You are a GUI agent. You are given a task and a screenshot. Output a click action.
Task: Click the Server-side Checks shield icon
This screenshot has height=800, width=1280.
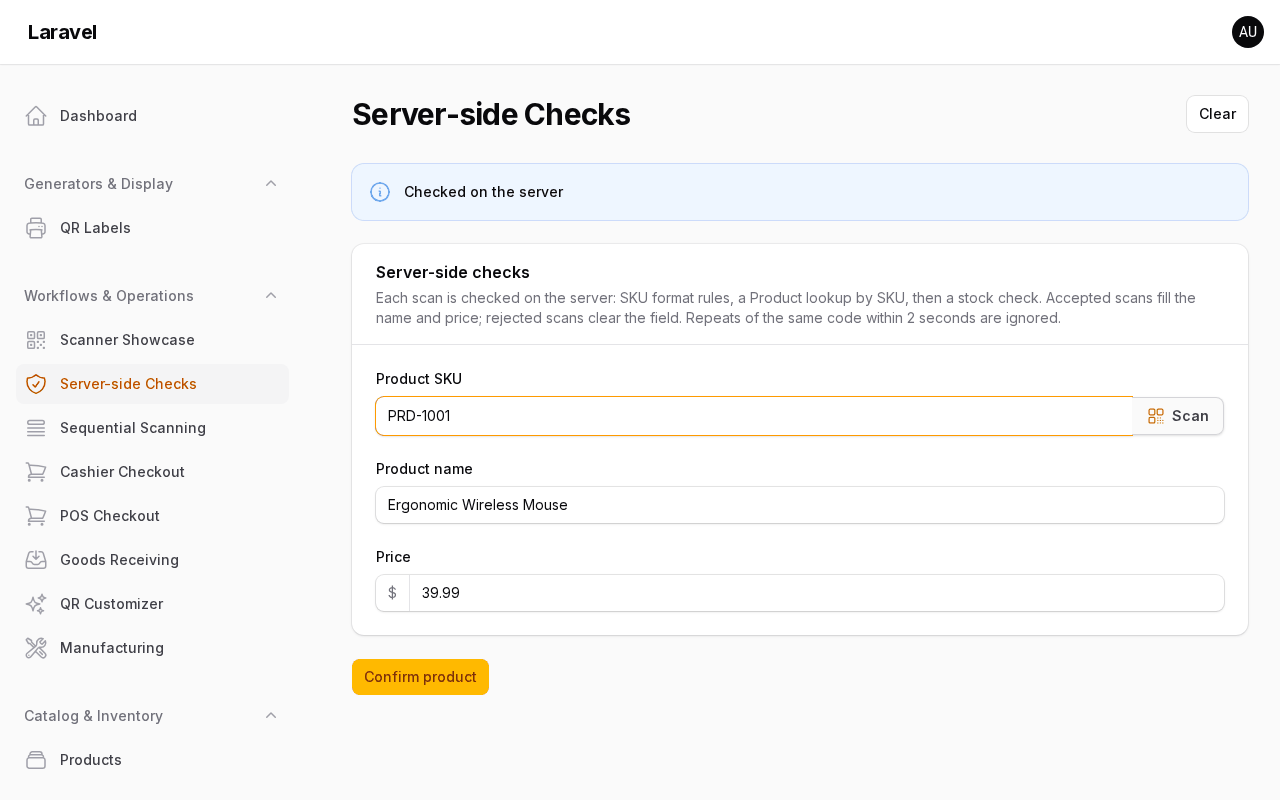click(36, 384)
